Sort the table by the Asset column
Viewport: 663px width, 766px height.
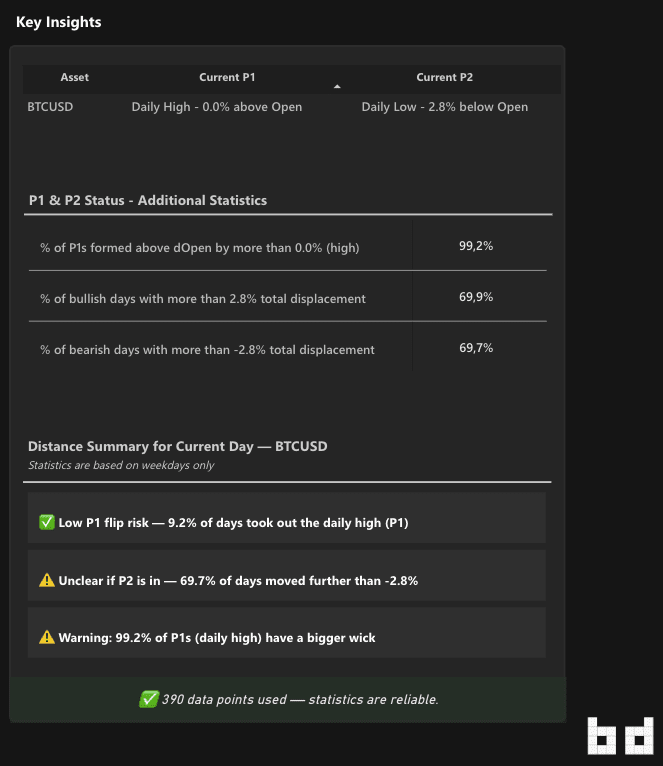click(x=75, y=77)
